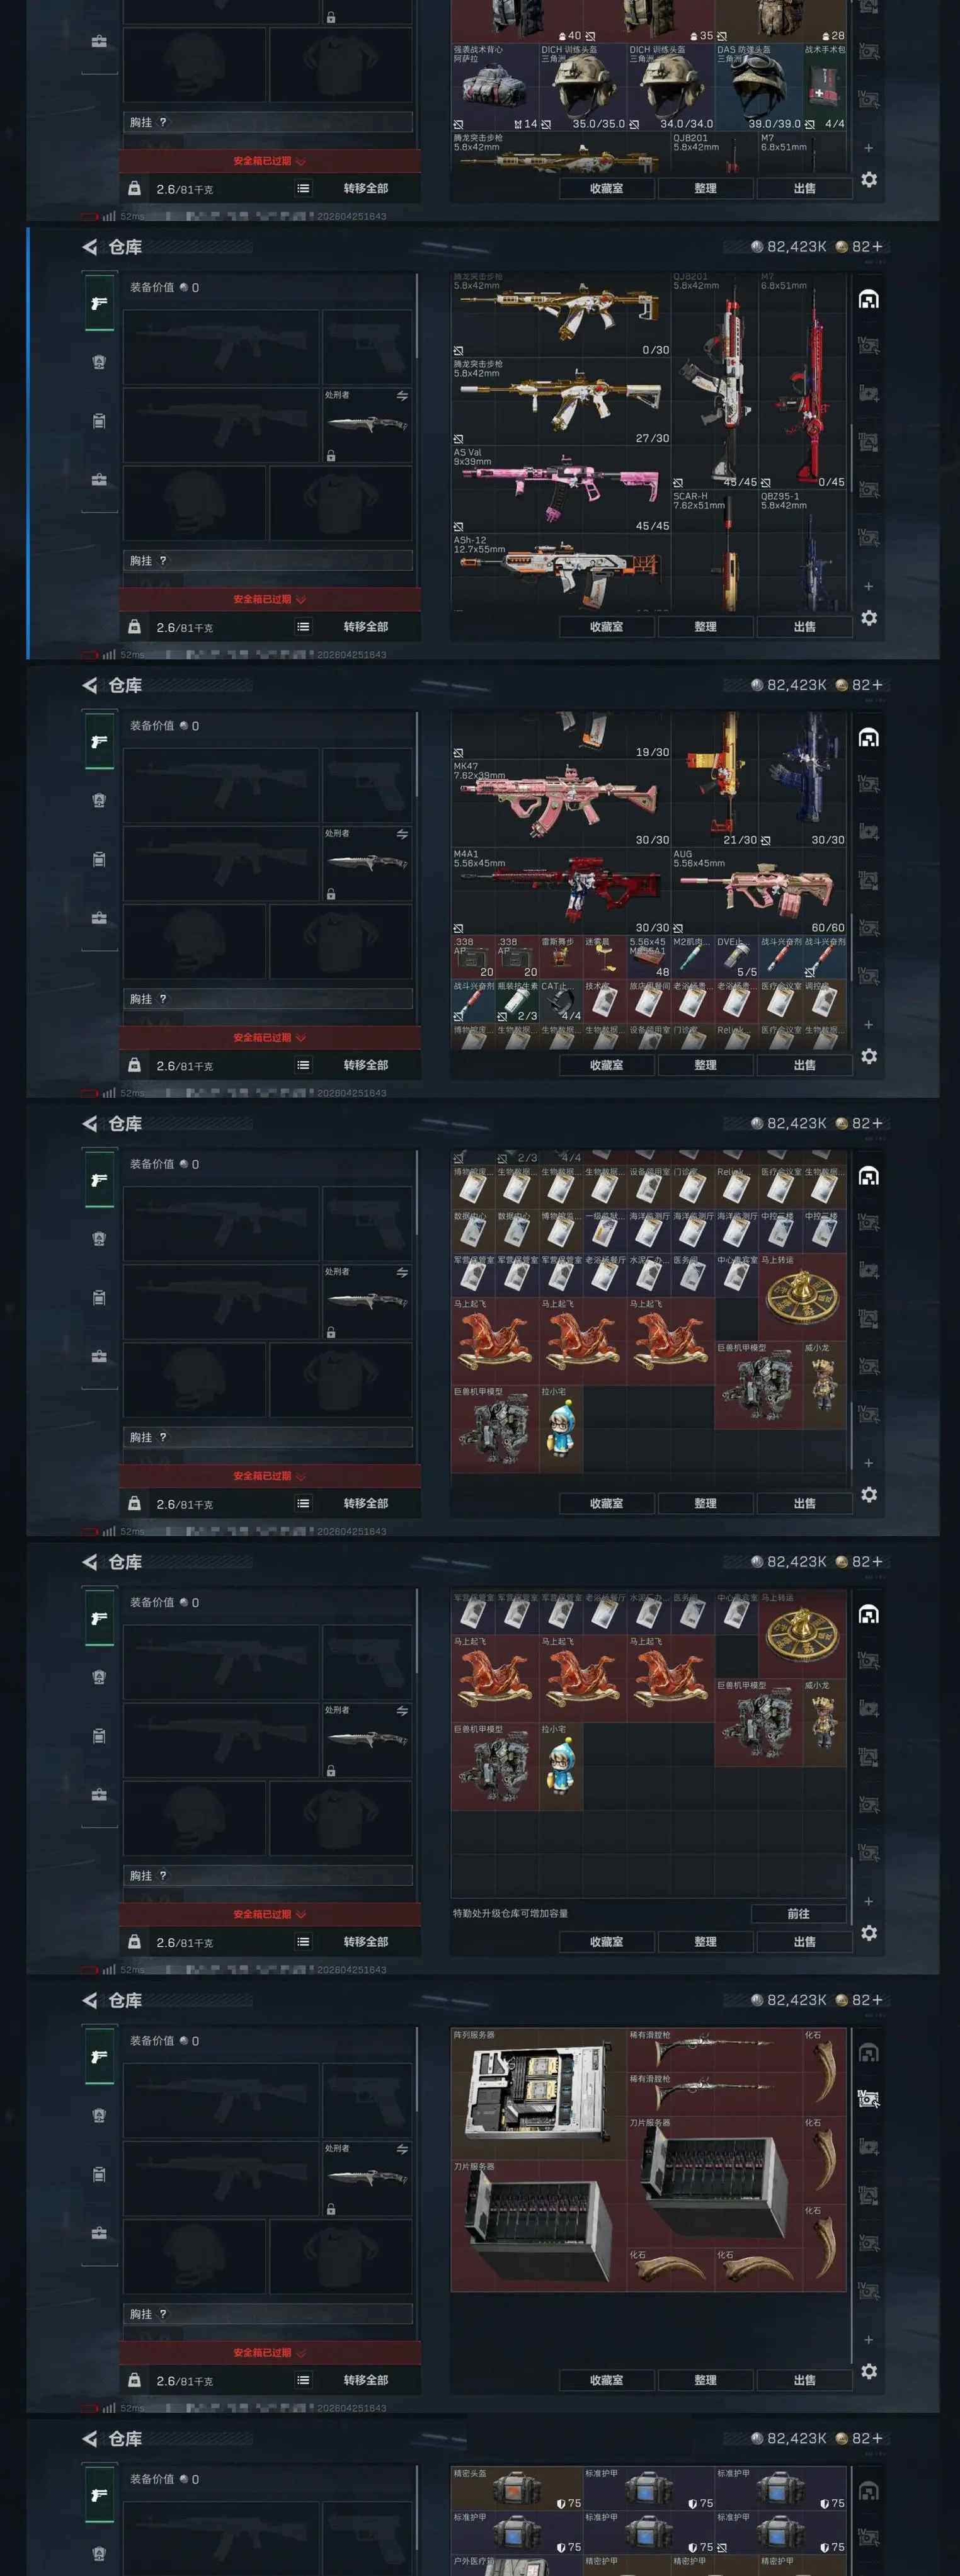This screenshot has height=2576, width=960.
Task: Open the highlighted storage tab beside 阵列服务器
Action: 868,2098
